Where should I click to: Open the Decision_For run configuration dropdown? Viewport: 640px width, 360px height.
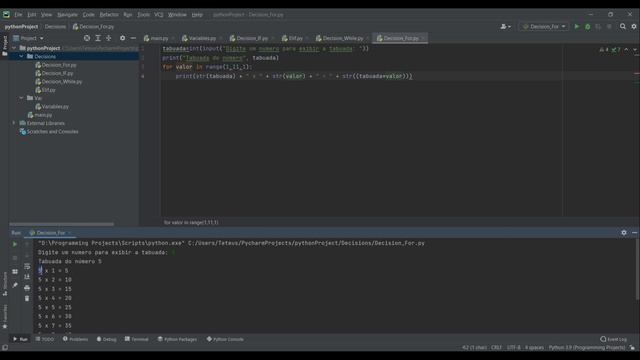(544, 27)
